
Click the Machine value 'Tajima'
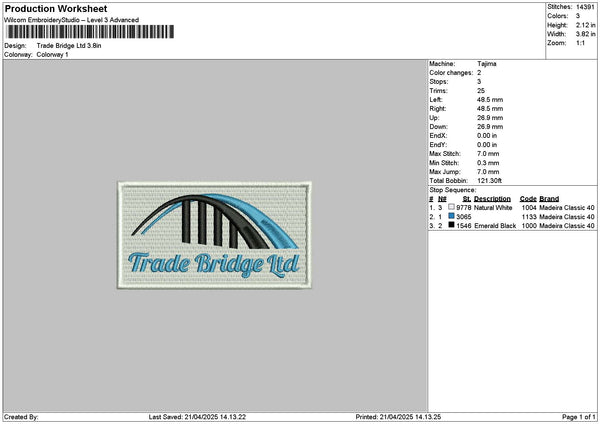pos(487,64)
